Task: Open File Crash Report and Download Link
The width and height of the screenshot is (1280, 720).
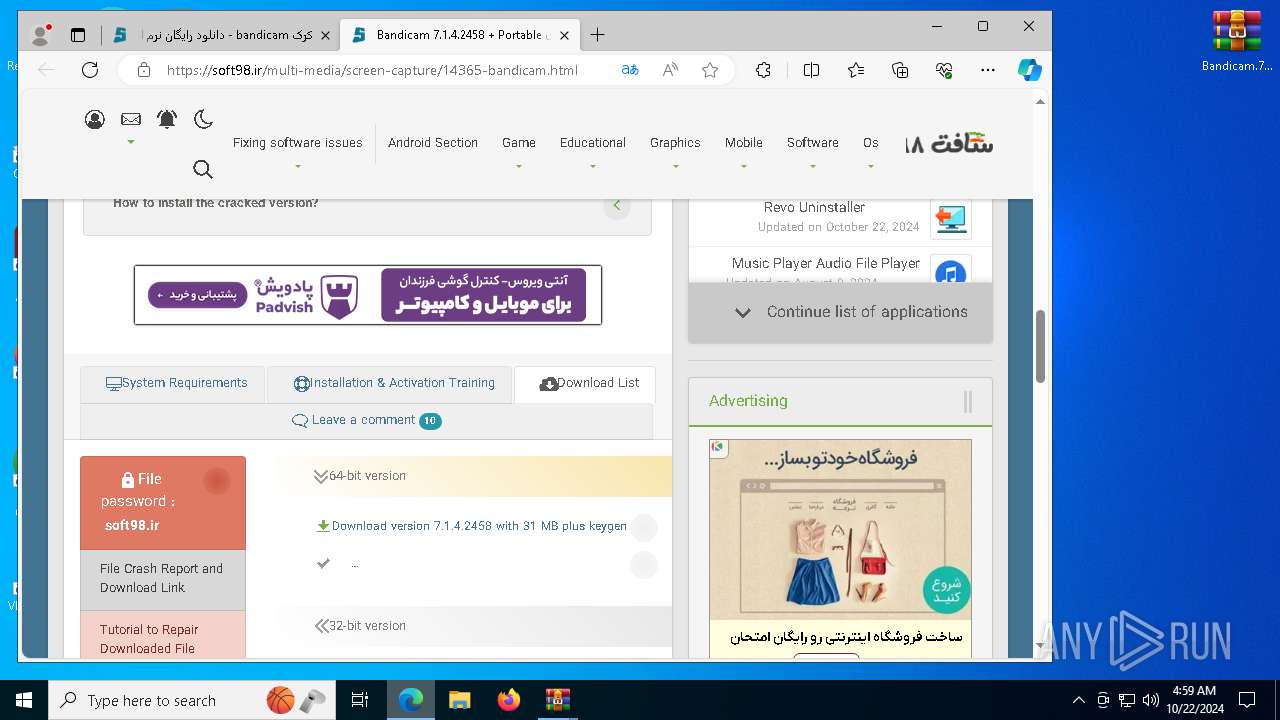Action: click(163, 578)
